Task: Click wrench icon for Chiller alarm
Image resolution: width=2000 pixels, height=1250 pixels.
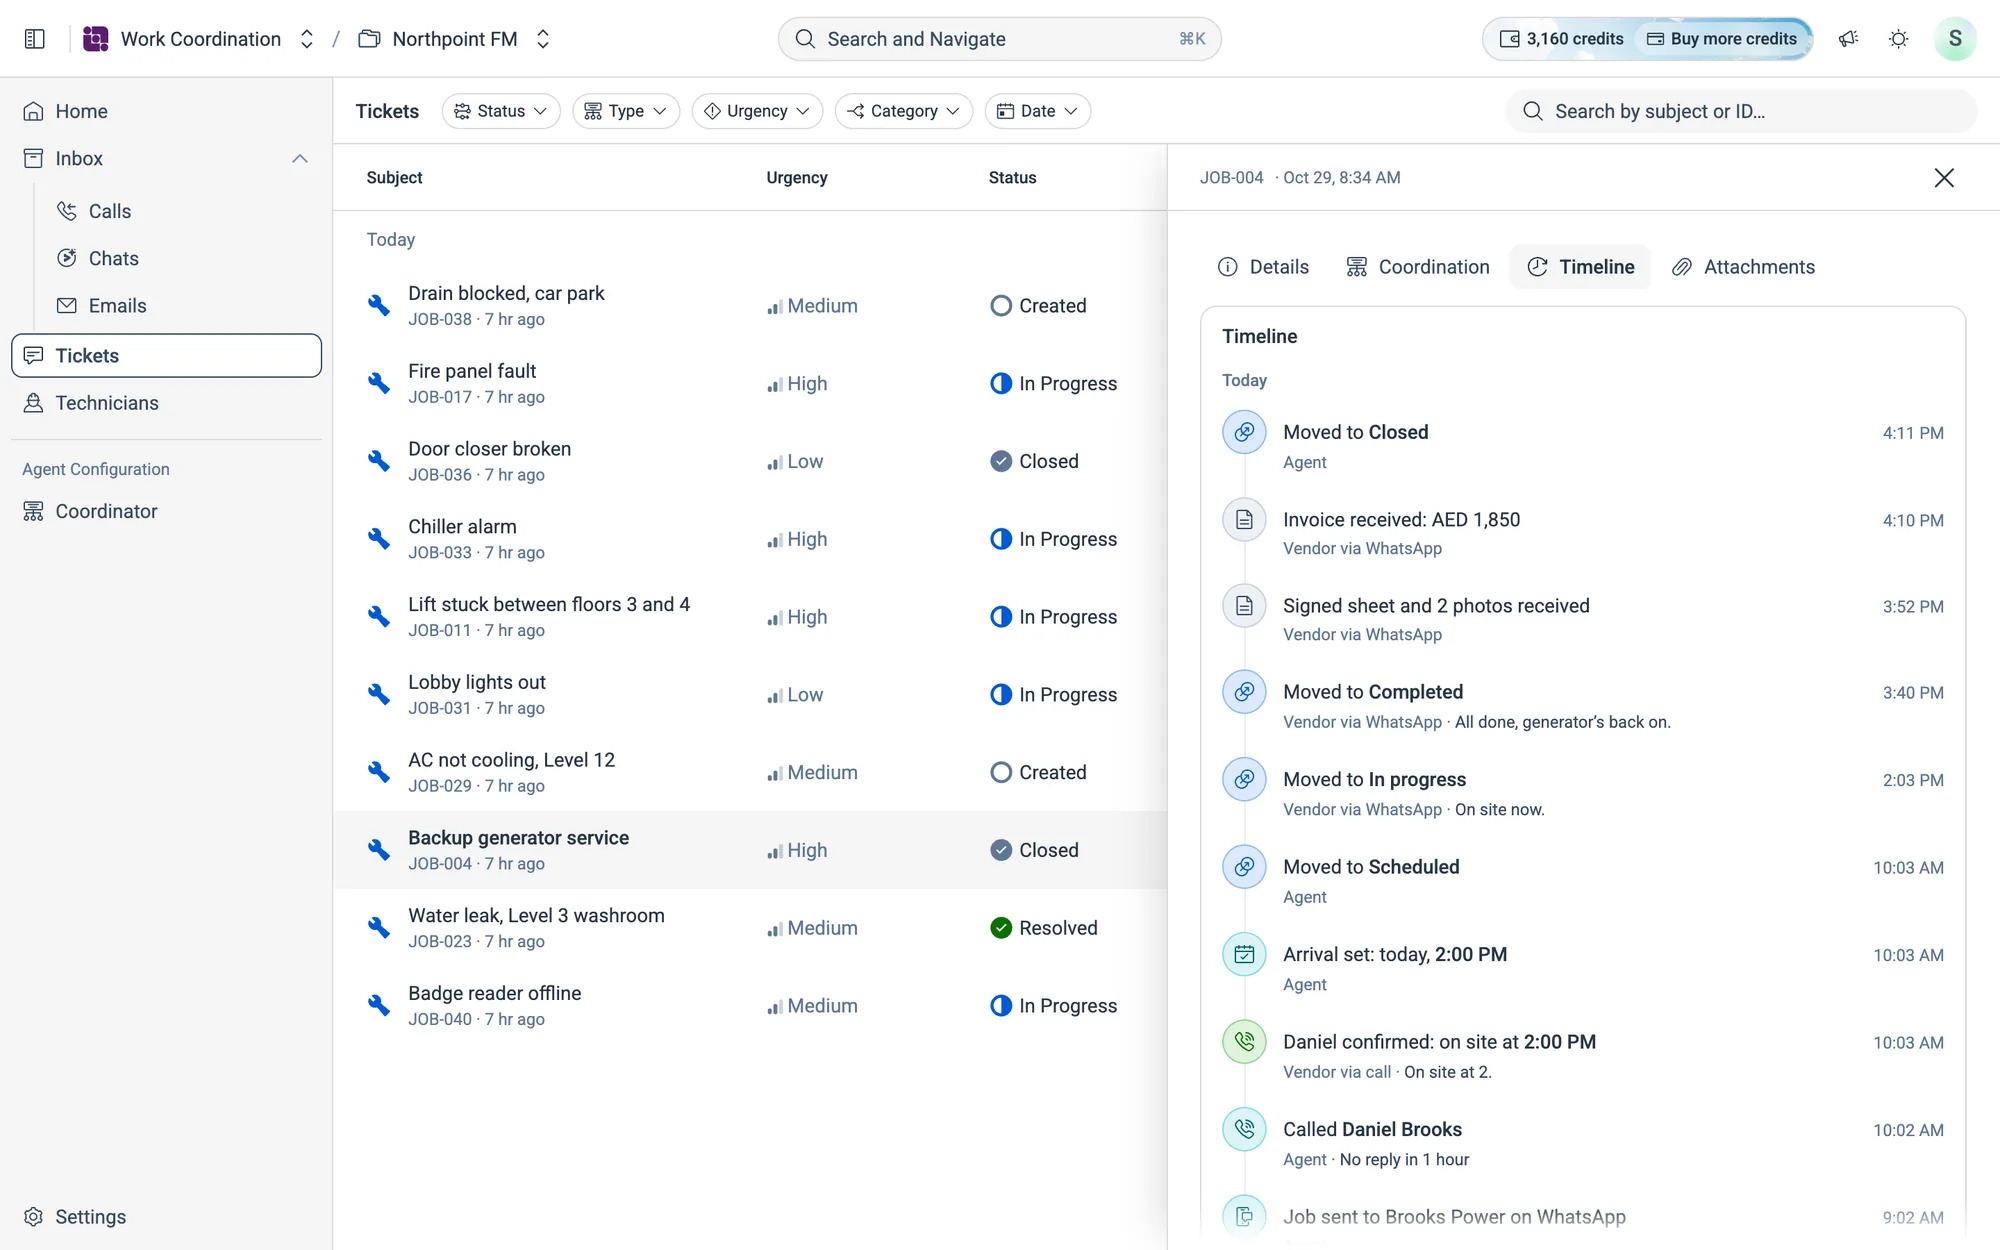Action: 378,538
